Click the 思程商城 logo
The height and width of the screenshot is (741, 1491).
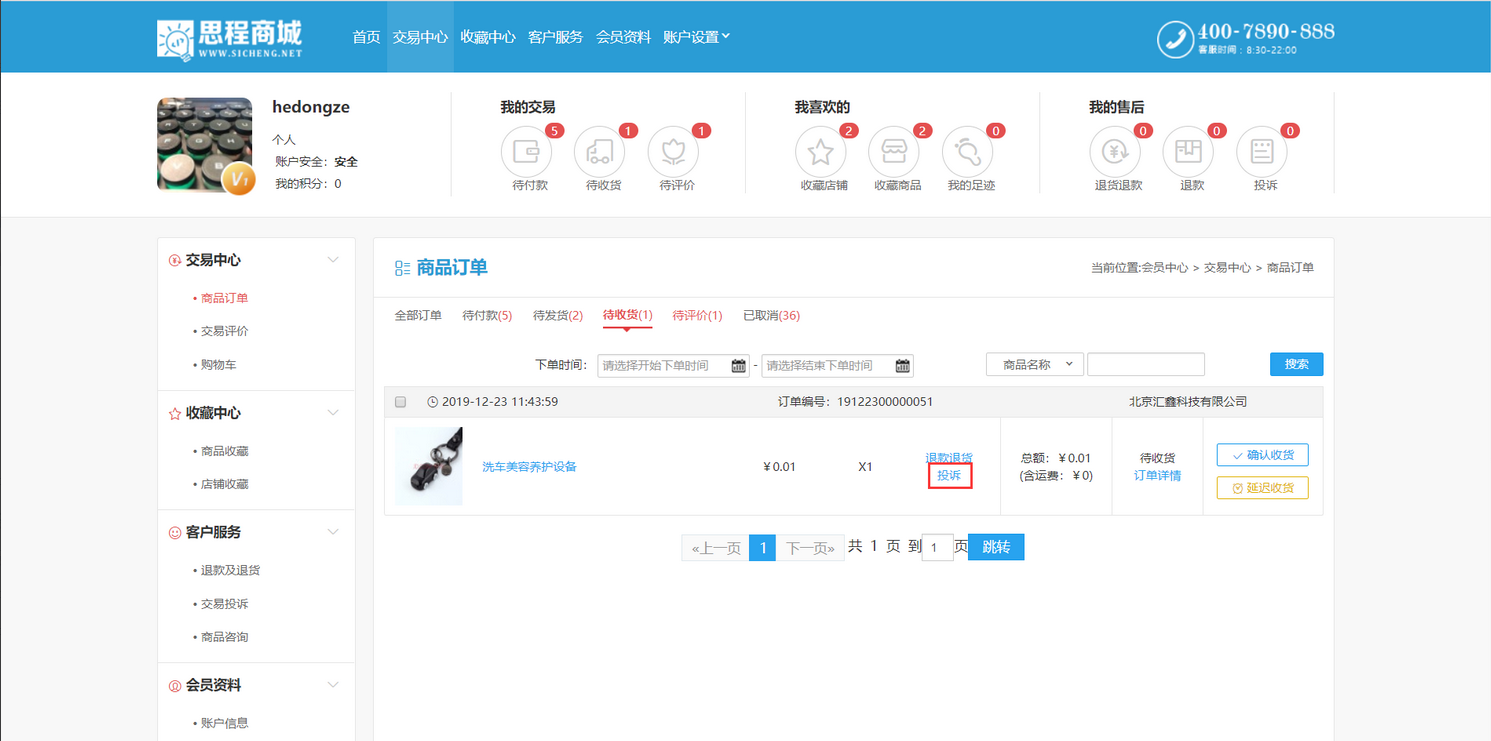[x=230, y=39]
